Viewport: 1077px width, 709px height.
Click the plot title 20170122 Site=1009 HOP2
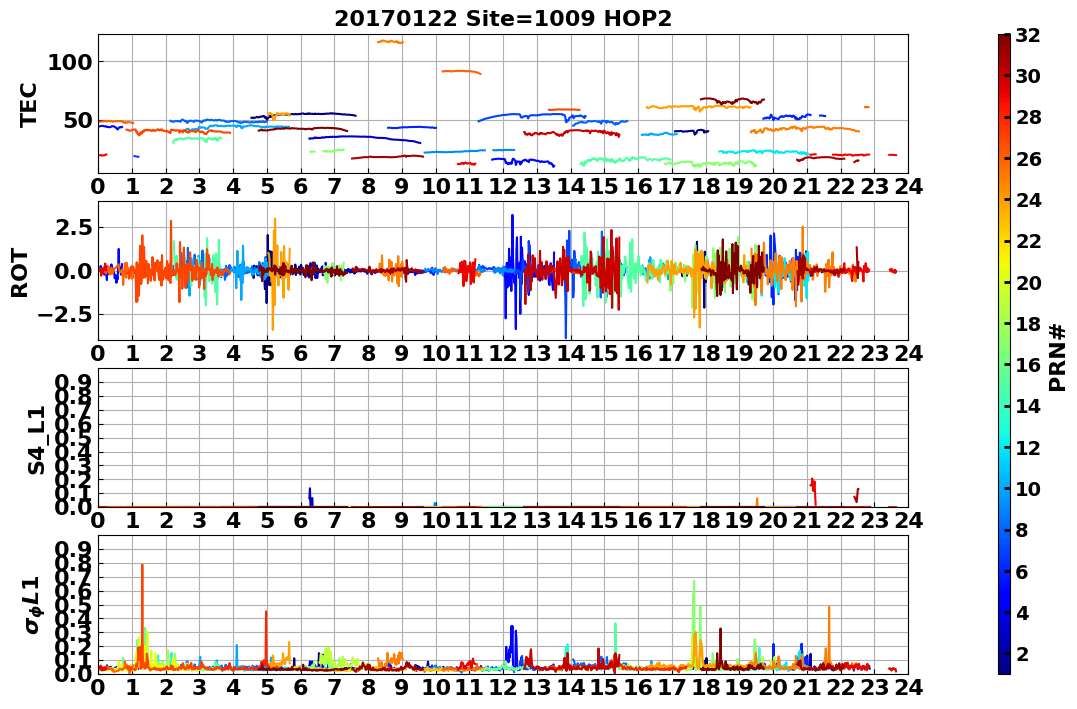(x=503, y=18)
